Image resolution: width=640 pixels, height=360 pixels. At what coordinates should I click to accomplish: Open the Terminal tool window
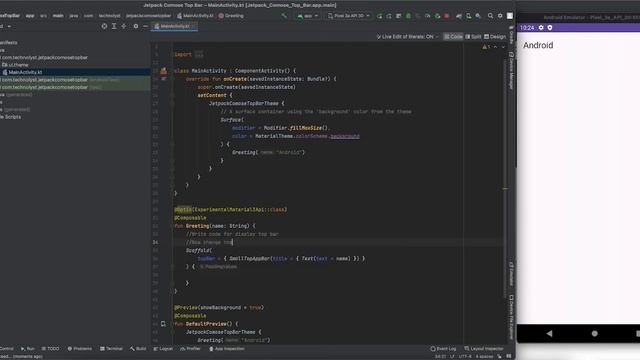[x=111, y=349]
